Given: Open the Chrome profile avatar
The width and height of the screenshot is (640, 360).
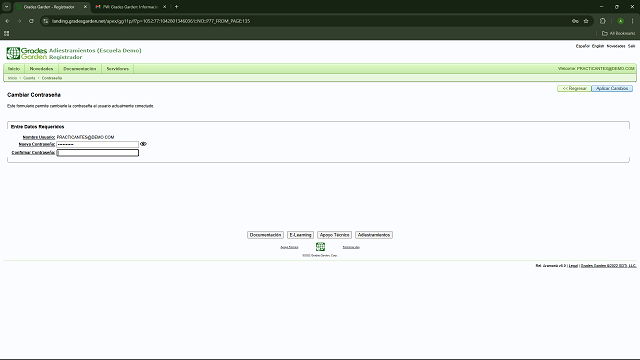Looking at the screenshot, I should [620, 21].
